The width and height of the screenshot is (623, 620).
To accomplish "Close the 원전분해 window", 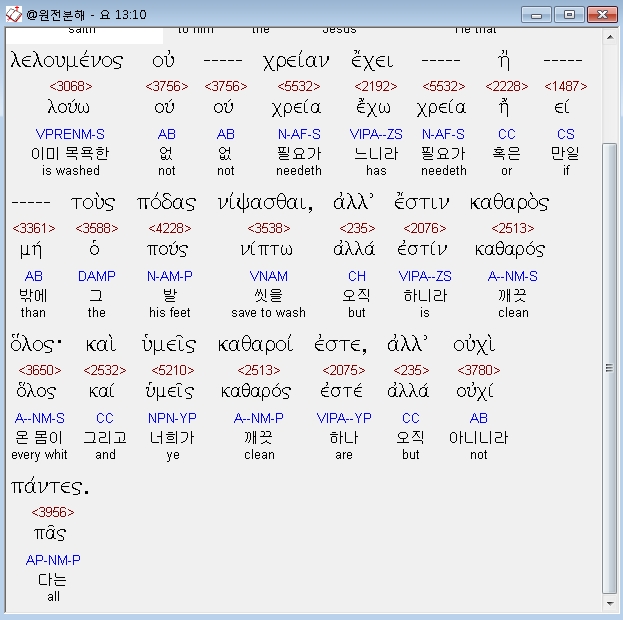I will [x=602, y=15].
